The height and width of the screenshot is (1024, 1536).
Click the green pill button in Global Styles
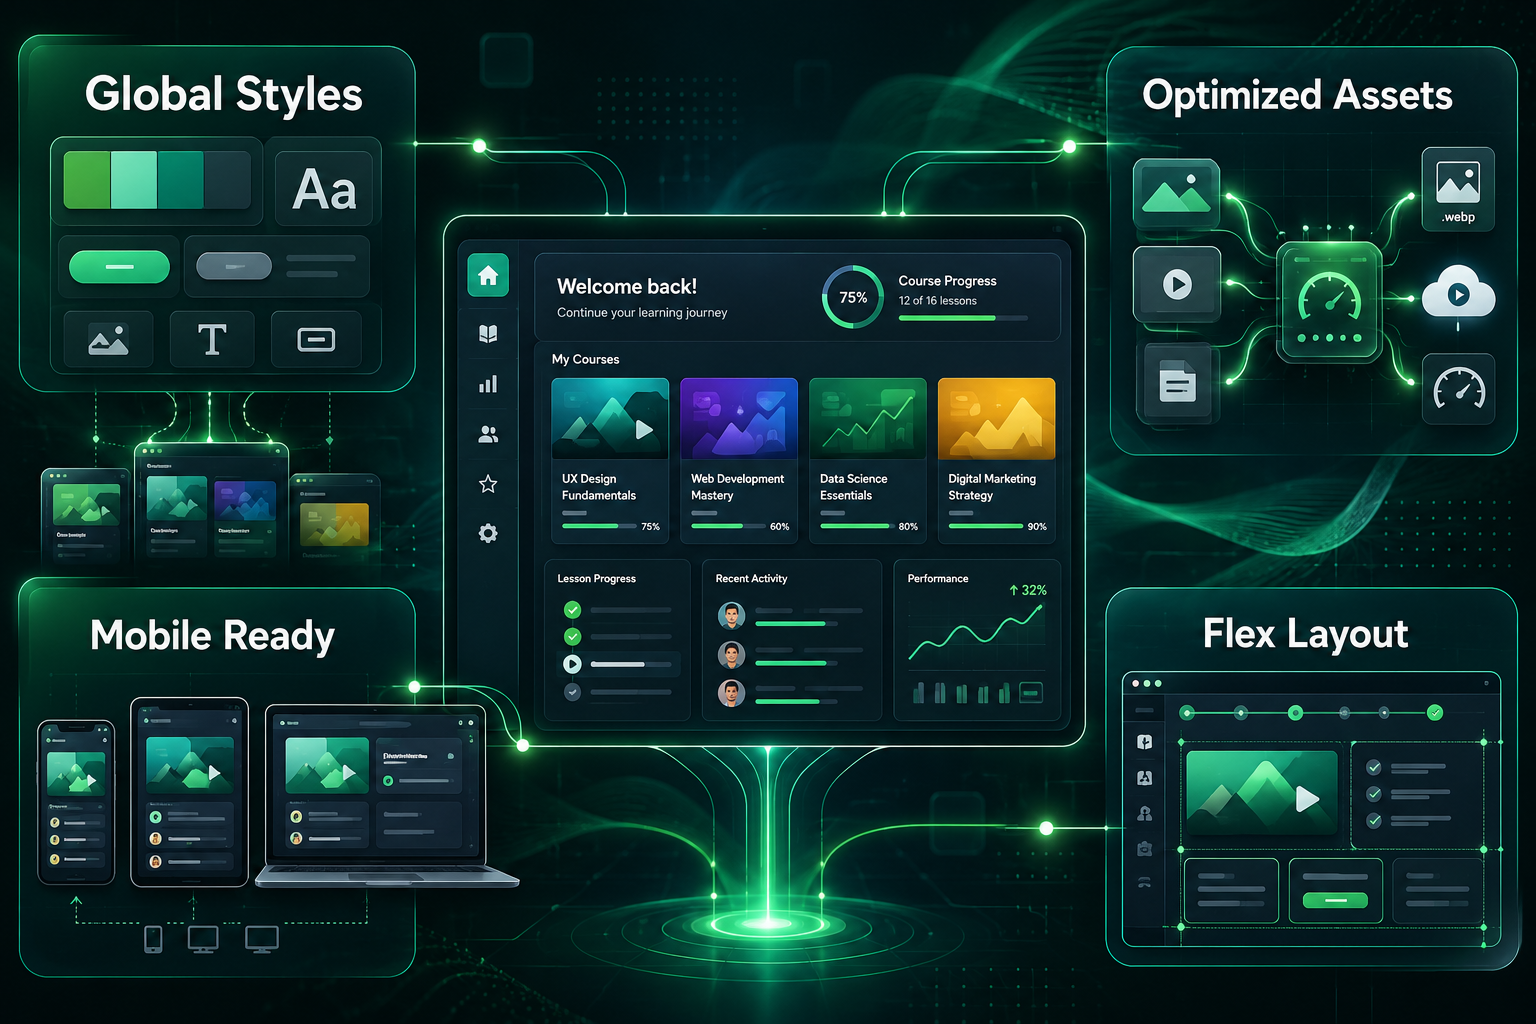pyautogui.click(x=119, y=267)
